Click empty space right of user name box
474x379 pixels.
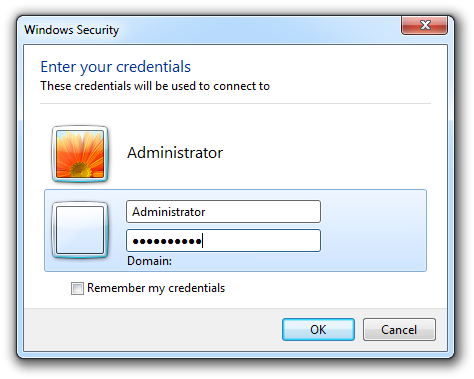(373, 211)
